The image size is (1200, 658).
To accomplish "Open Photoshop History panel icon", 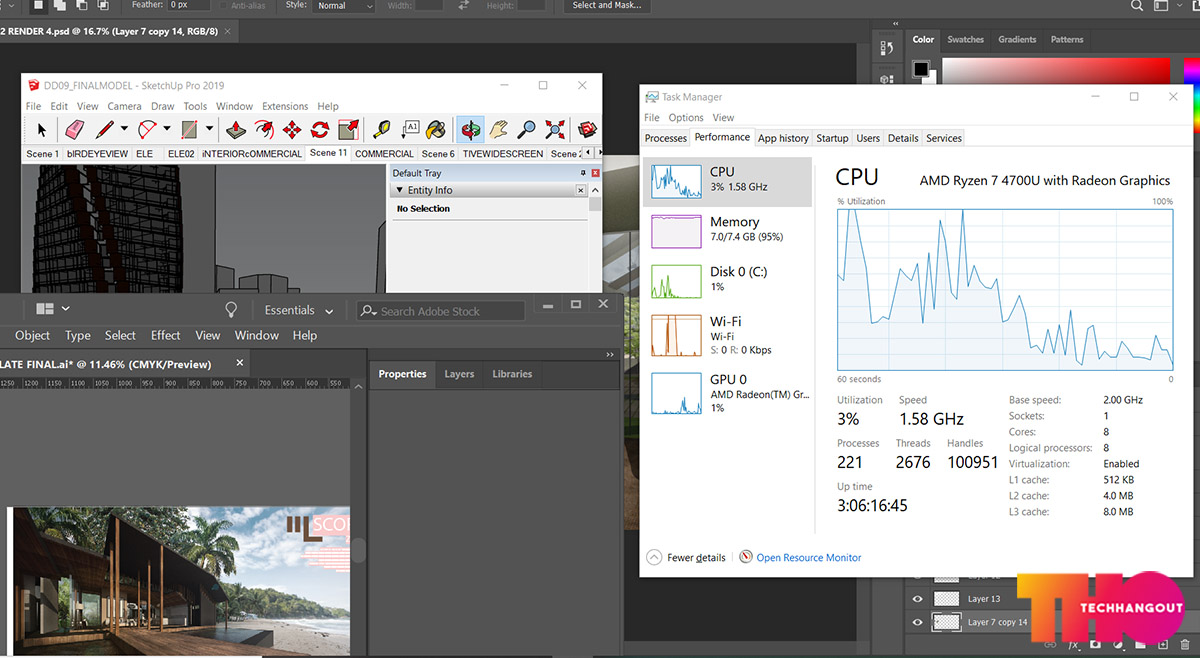I will click(x=886, y=47).
